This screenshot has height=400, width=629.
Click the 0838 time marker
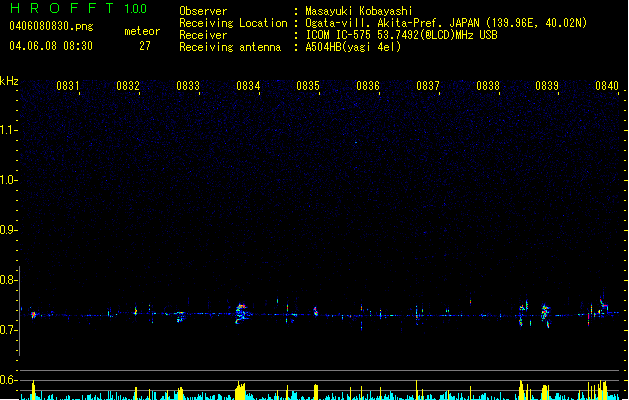[x=488, y=86]
